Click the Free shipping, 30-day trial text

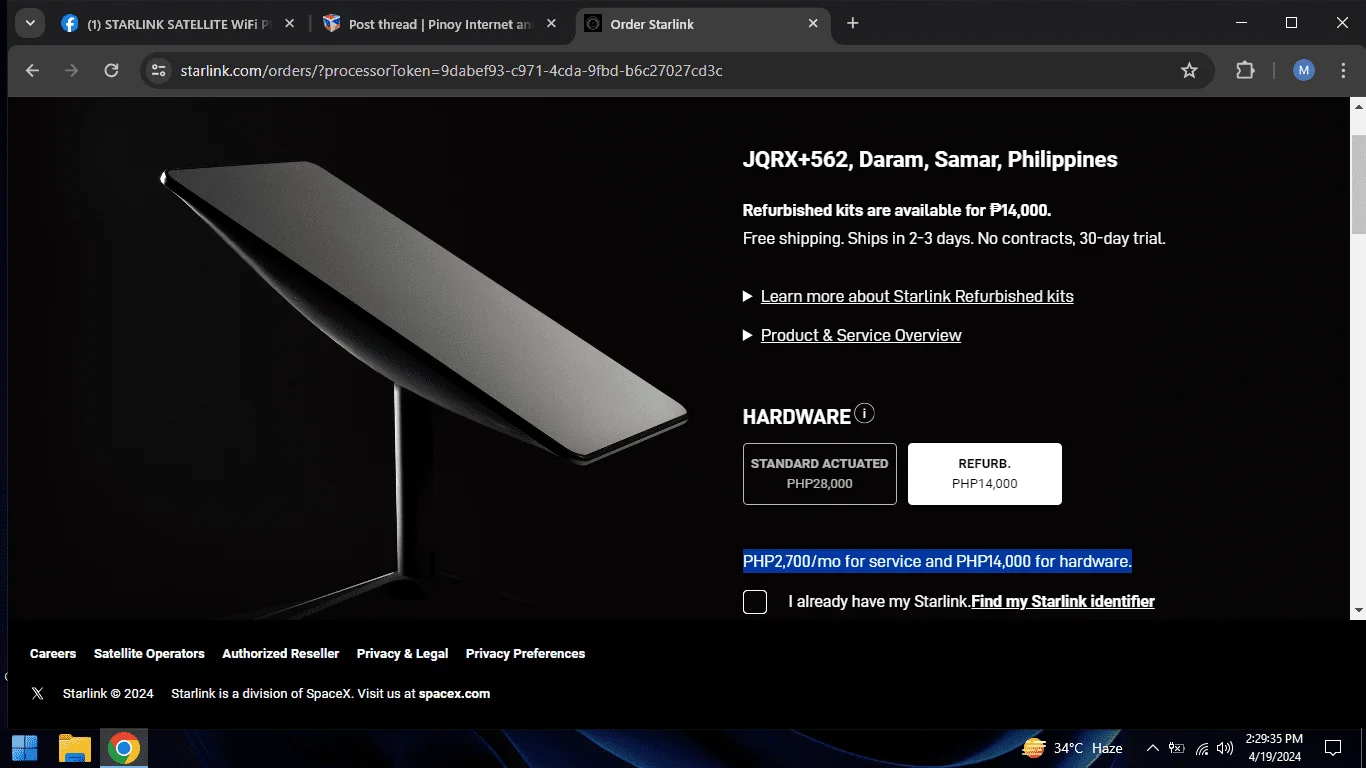[954, 238]
